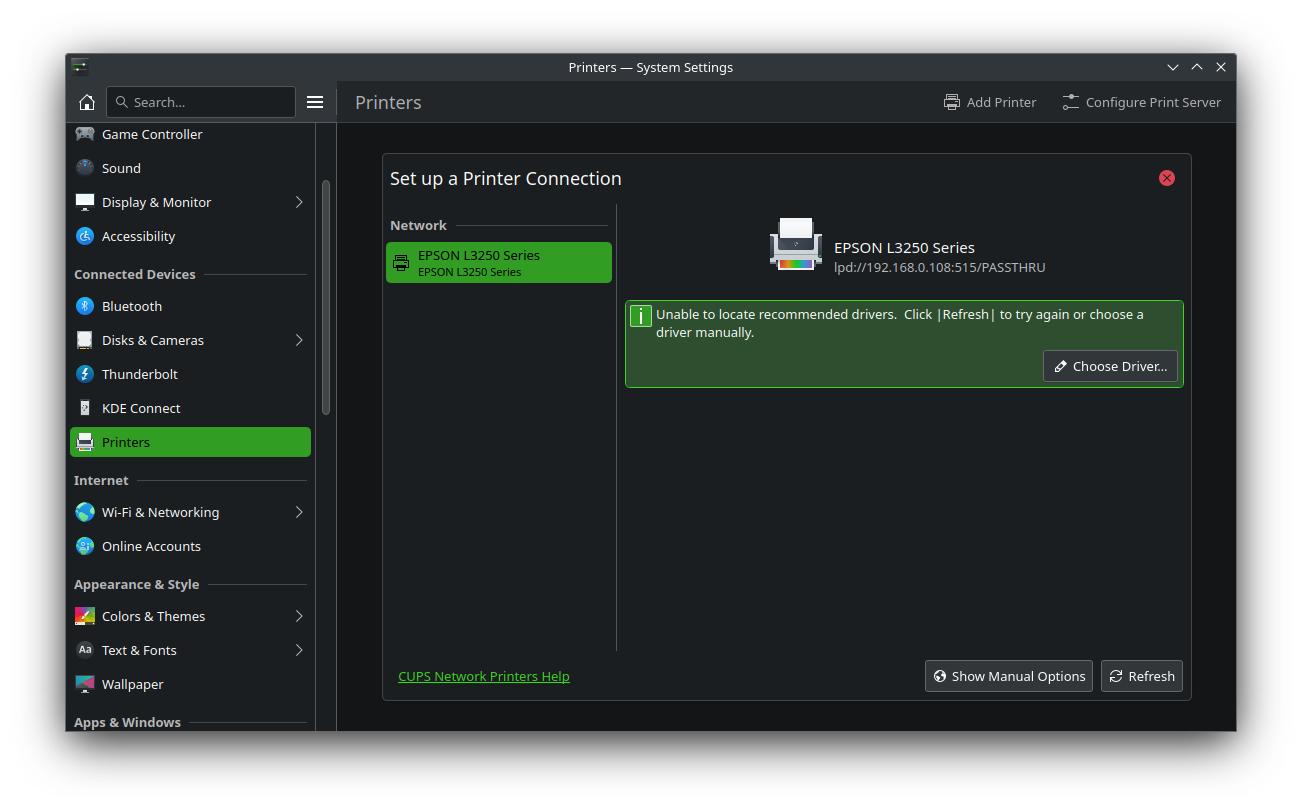Click Show Manual Options button

point(1009,676)
